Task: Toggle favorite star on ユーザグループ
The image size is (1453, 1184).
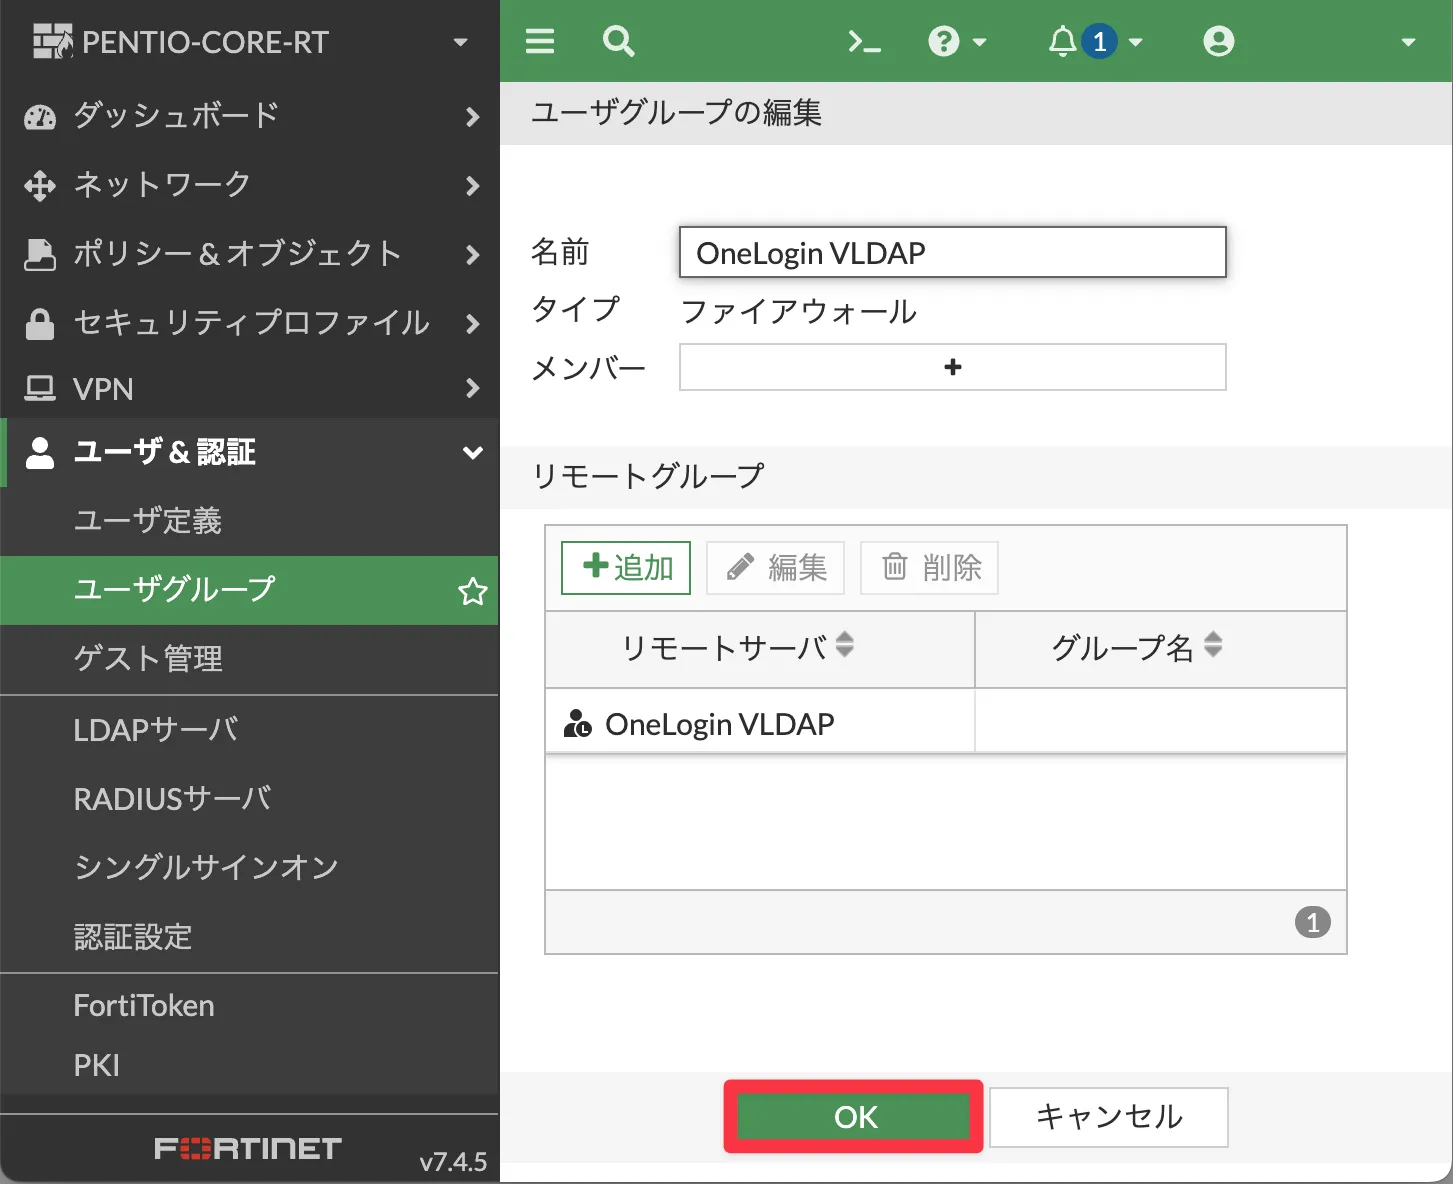Action: (472, 591)
